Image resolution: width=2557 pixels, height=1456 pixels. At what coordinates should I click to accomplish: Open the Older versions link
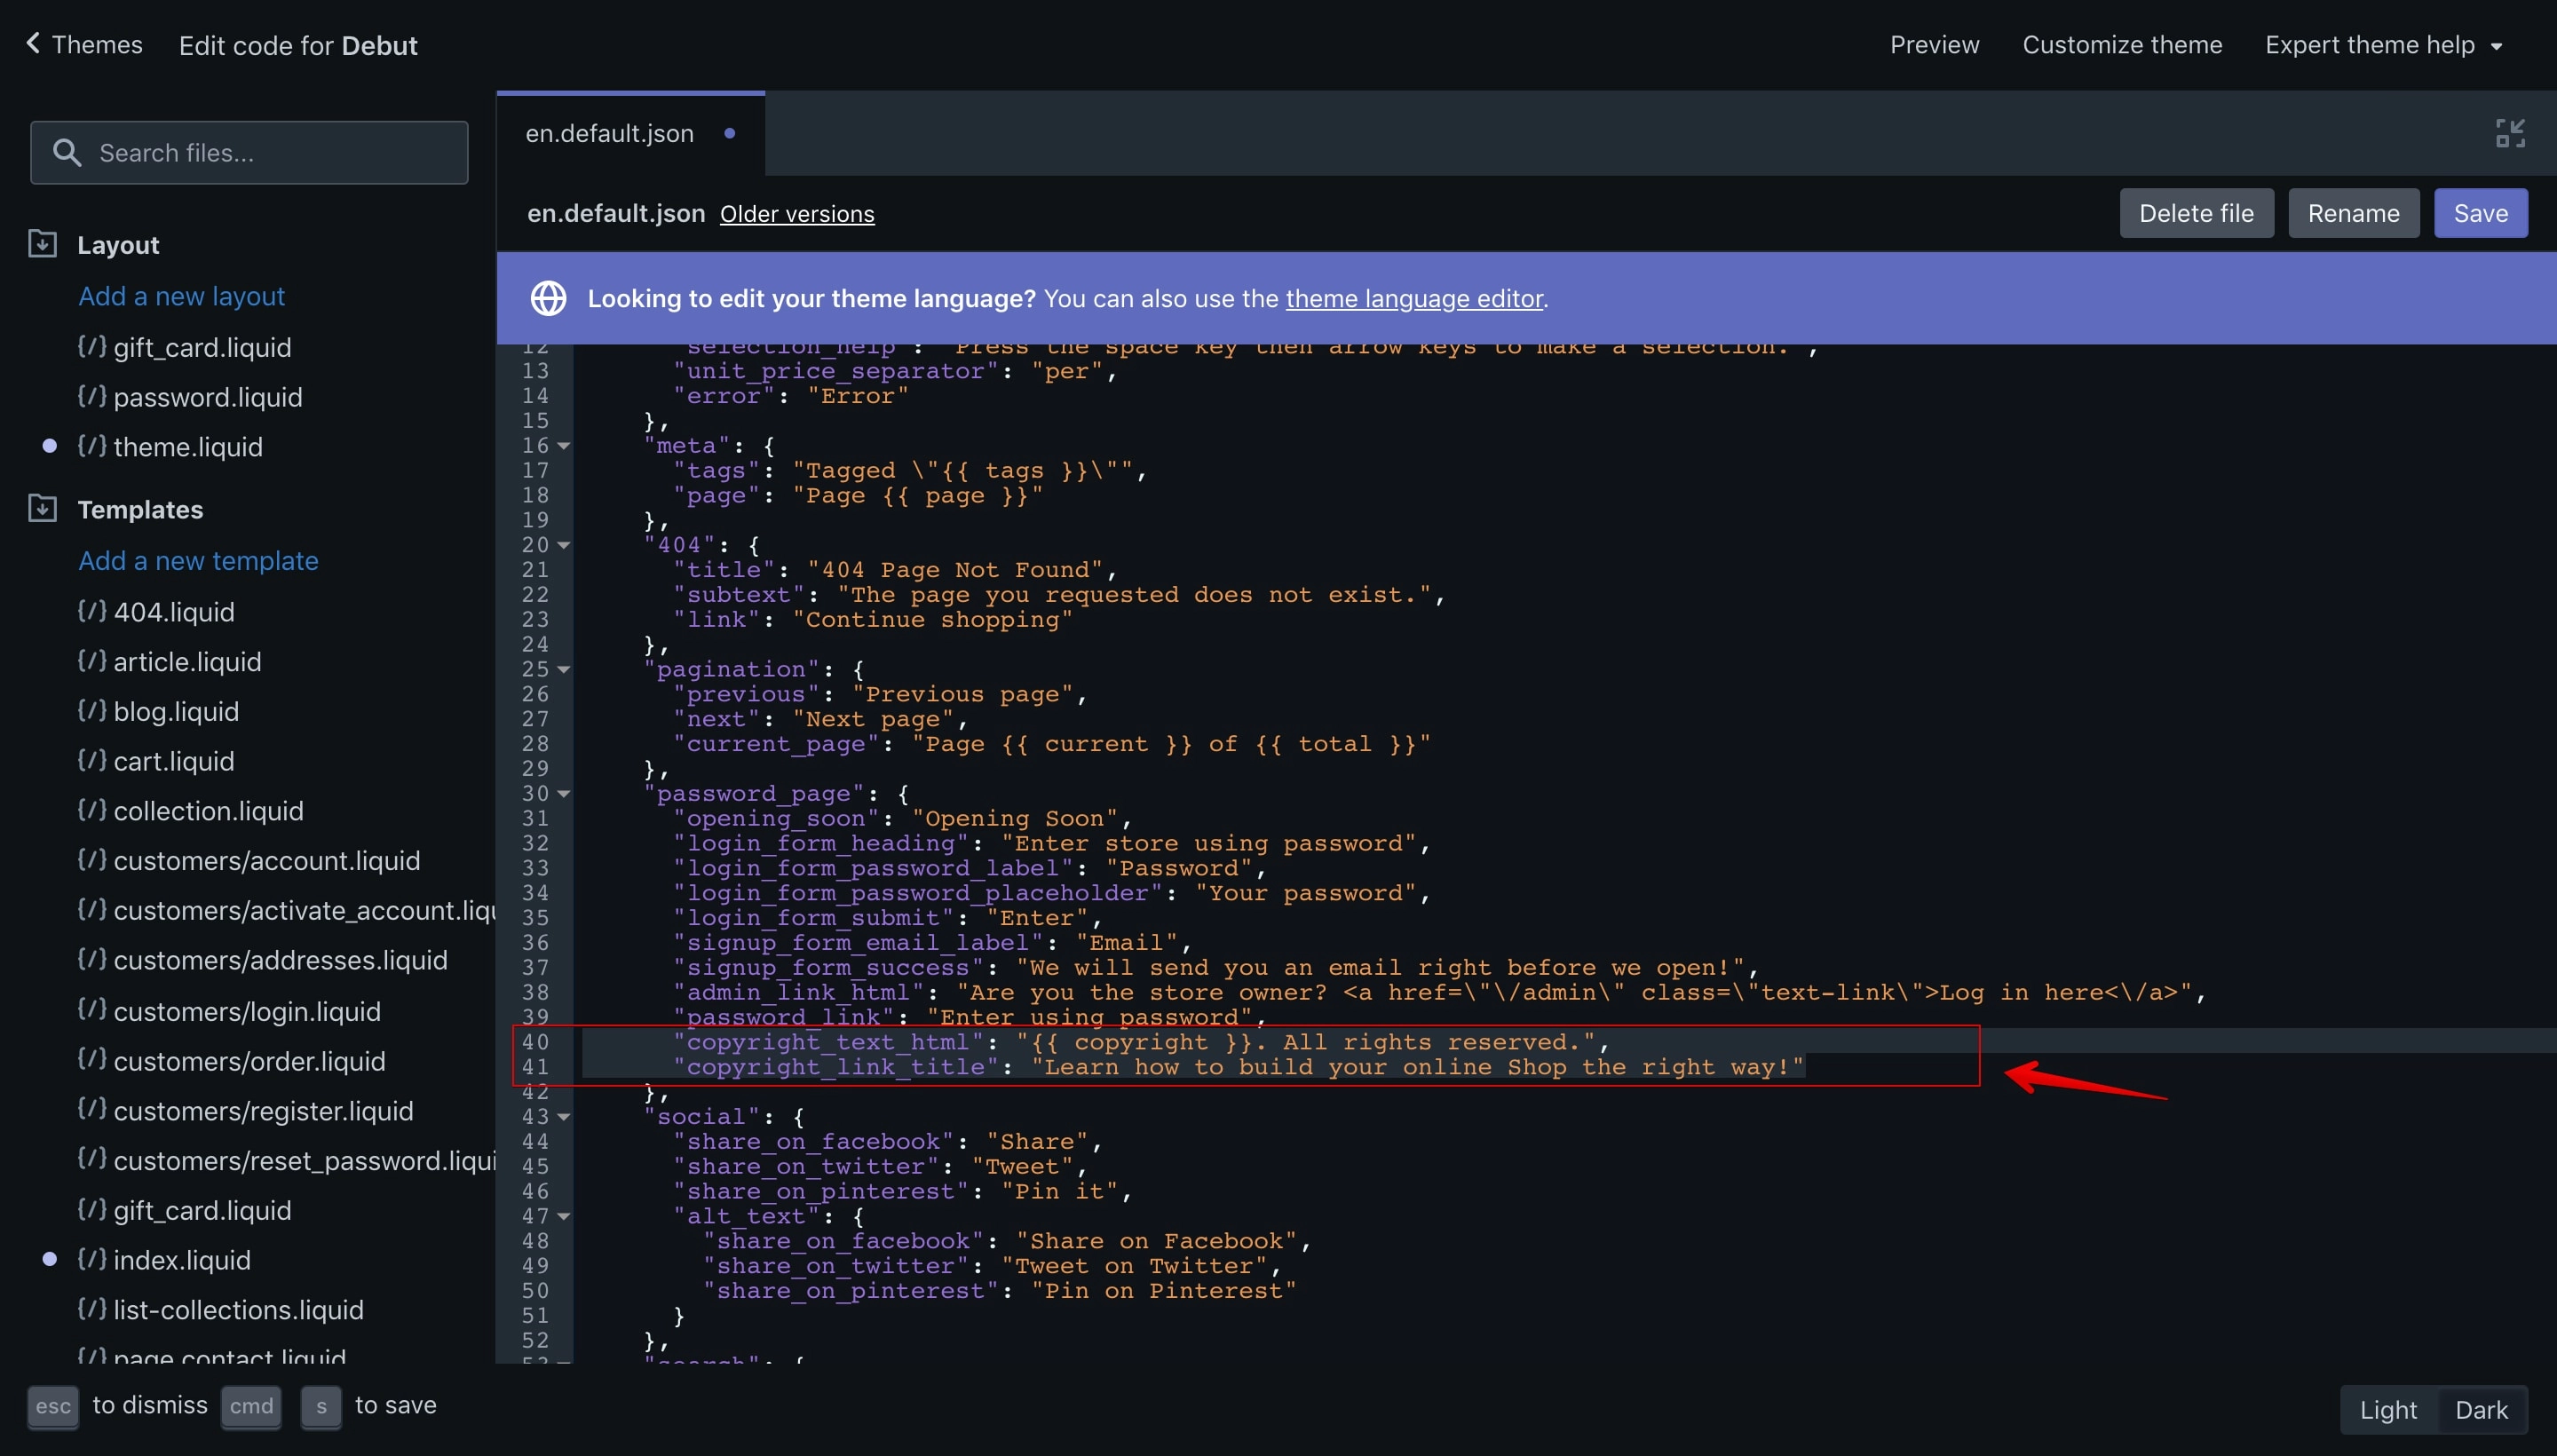797,214
